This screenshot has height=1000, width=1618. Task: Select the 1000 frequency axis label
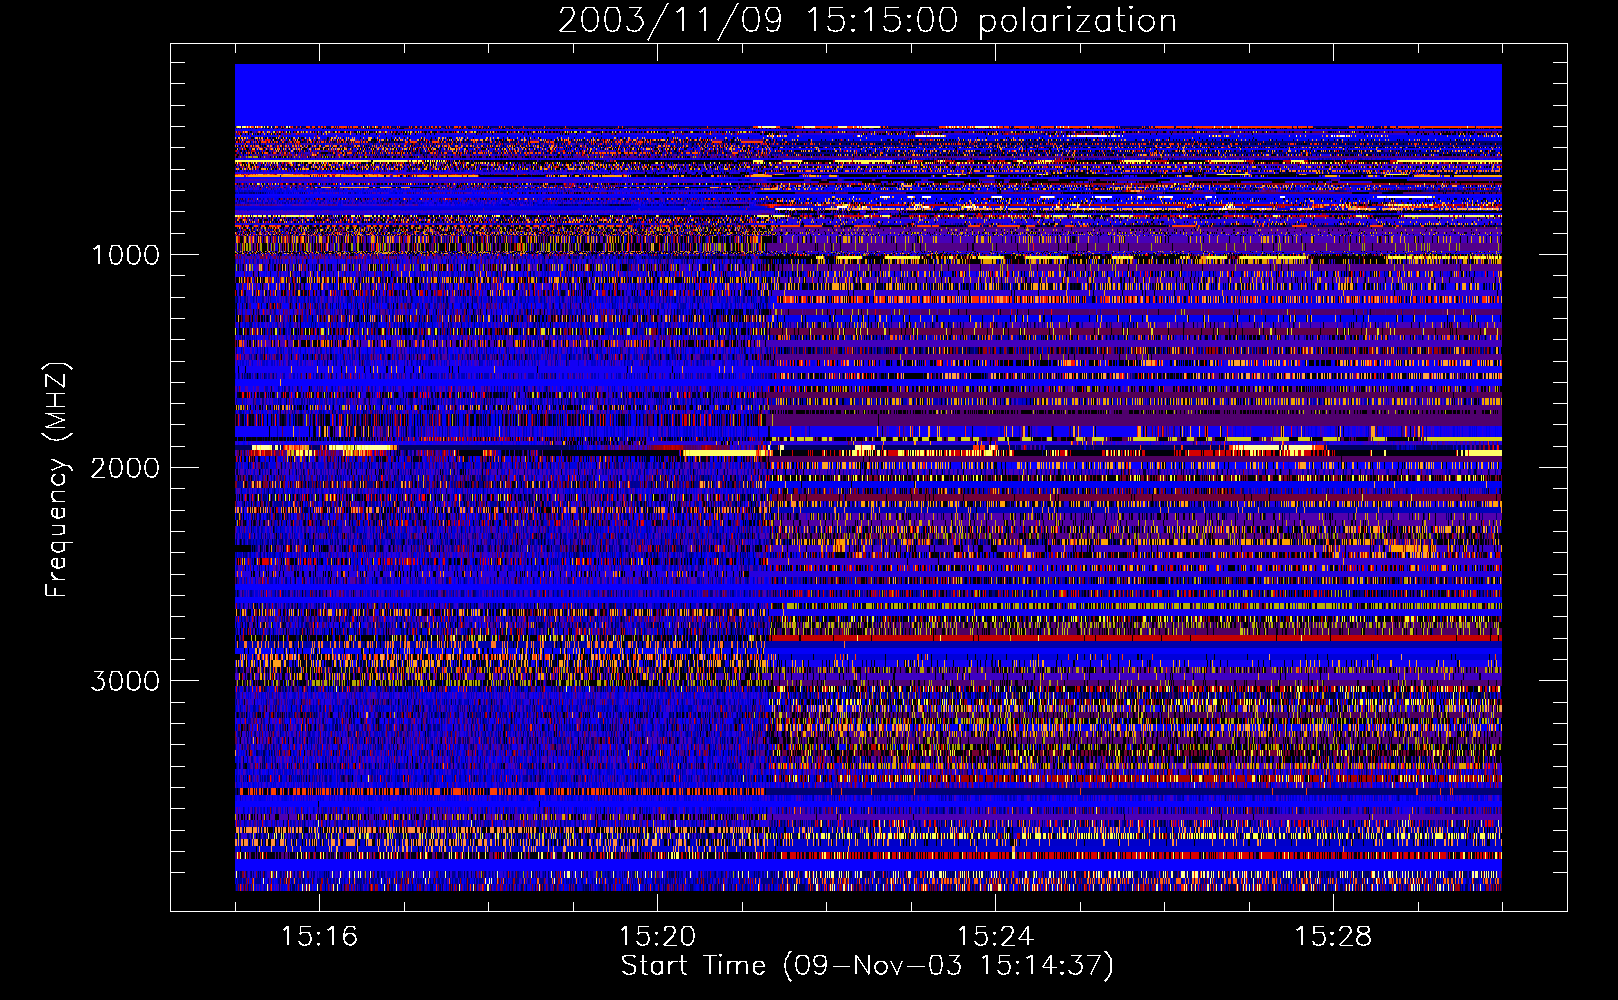[126, 255]
